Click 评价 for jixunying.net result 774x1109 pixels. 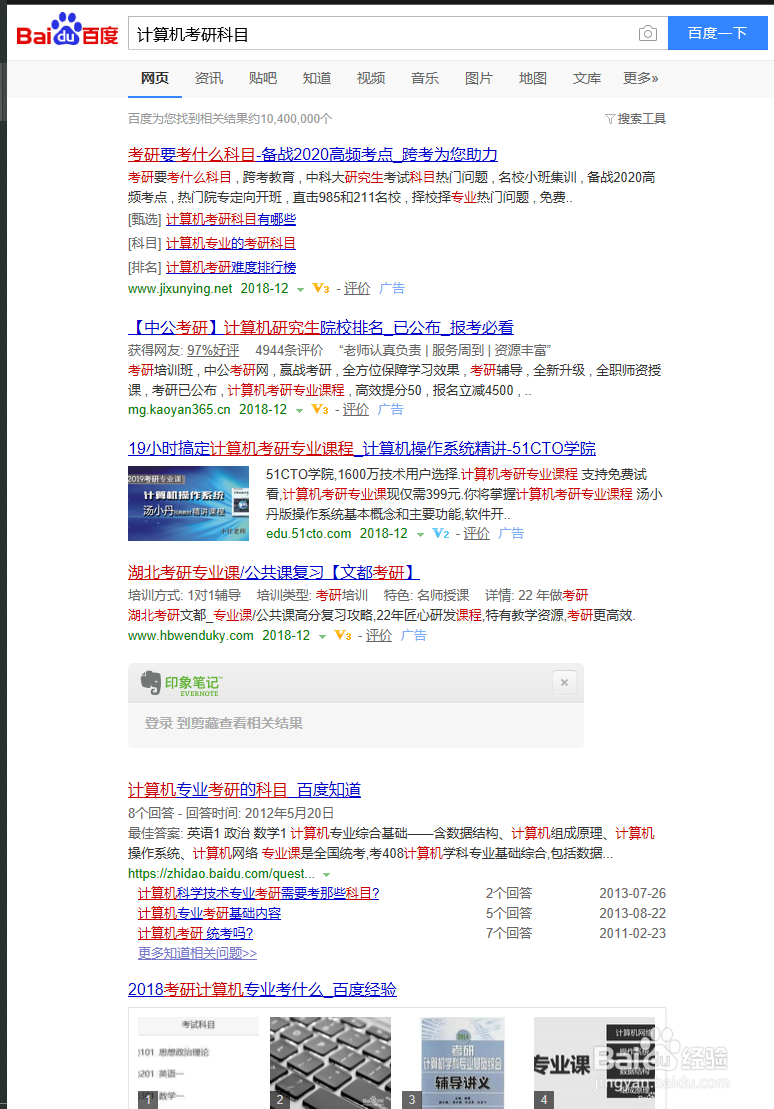pos(357,288)
